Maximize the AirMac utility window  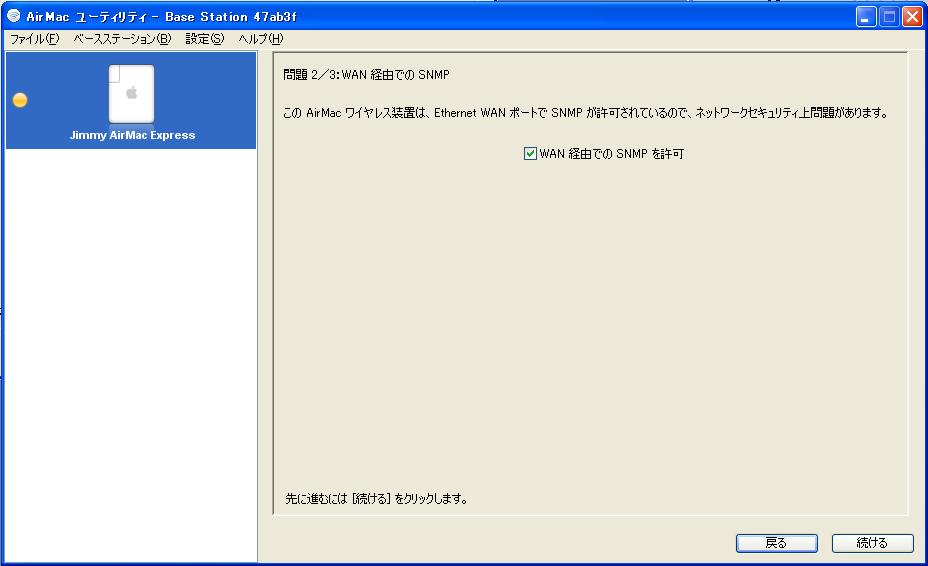click(x=889, y=17)
